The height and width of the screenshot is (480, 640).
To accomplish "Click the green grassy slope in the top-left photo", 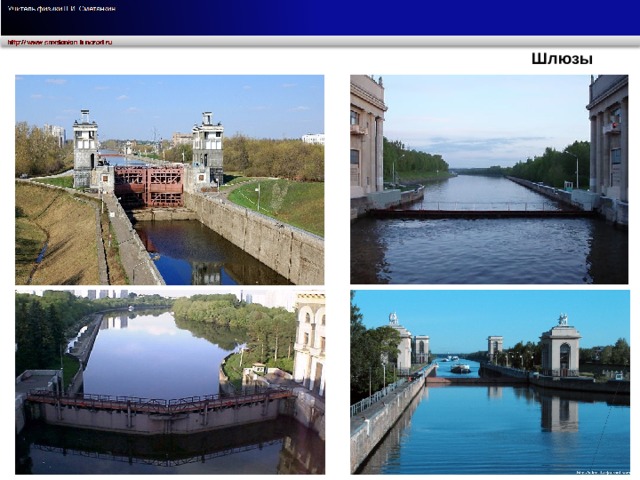I will [278, 204].
